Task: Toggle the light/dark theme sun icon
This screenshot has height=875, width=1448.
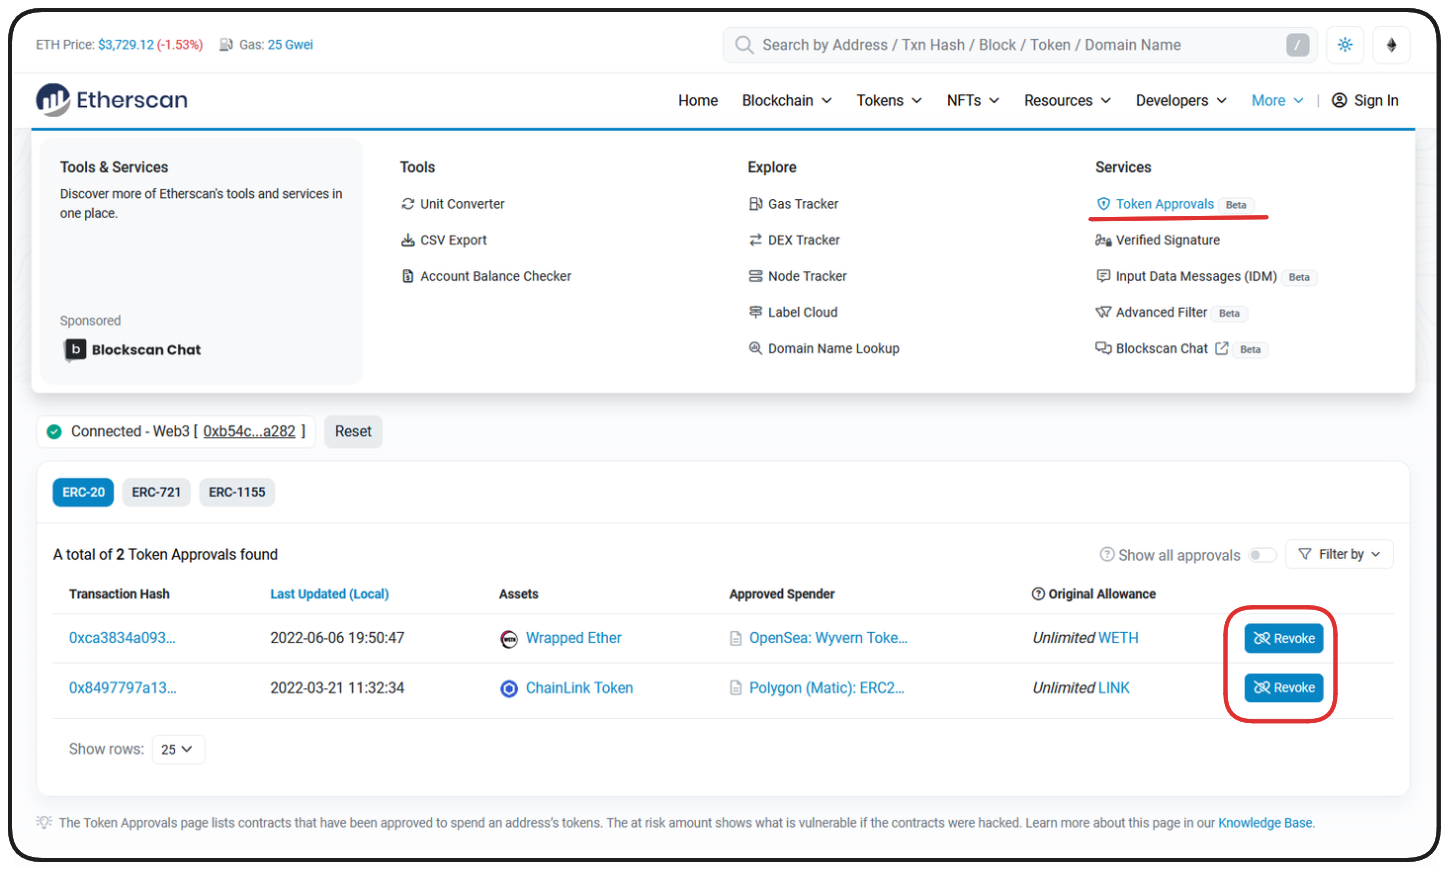Action: (1345, 45)
